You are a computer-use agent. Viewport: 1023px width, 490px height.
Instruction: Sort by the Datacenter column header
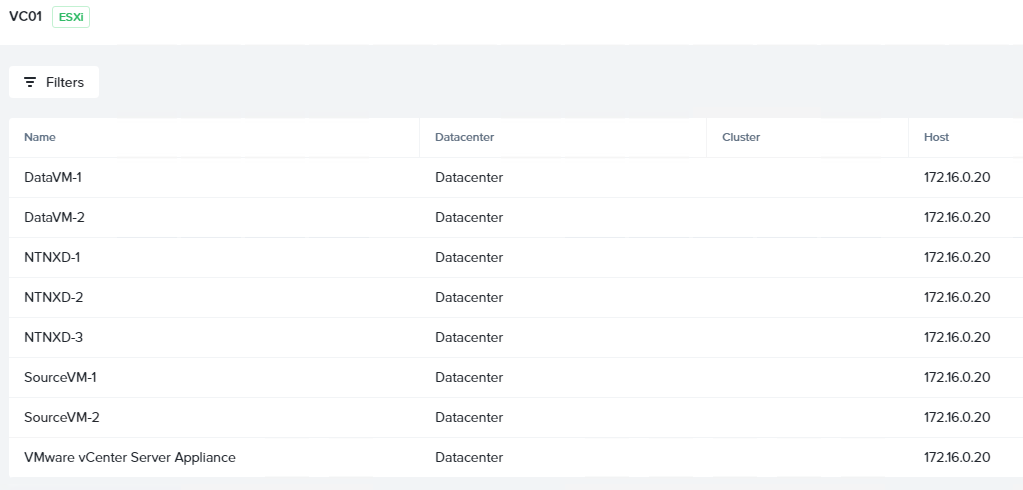pyautogui.click(x=465, y=137)
